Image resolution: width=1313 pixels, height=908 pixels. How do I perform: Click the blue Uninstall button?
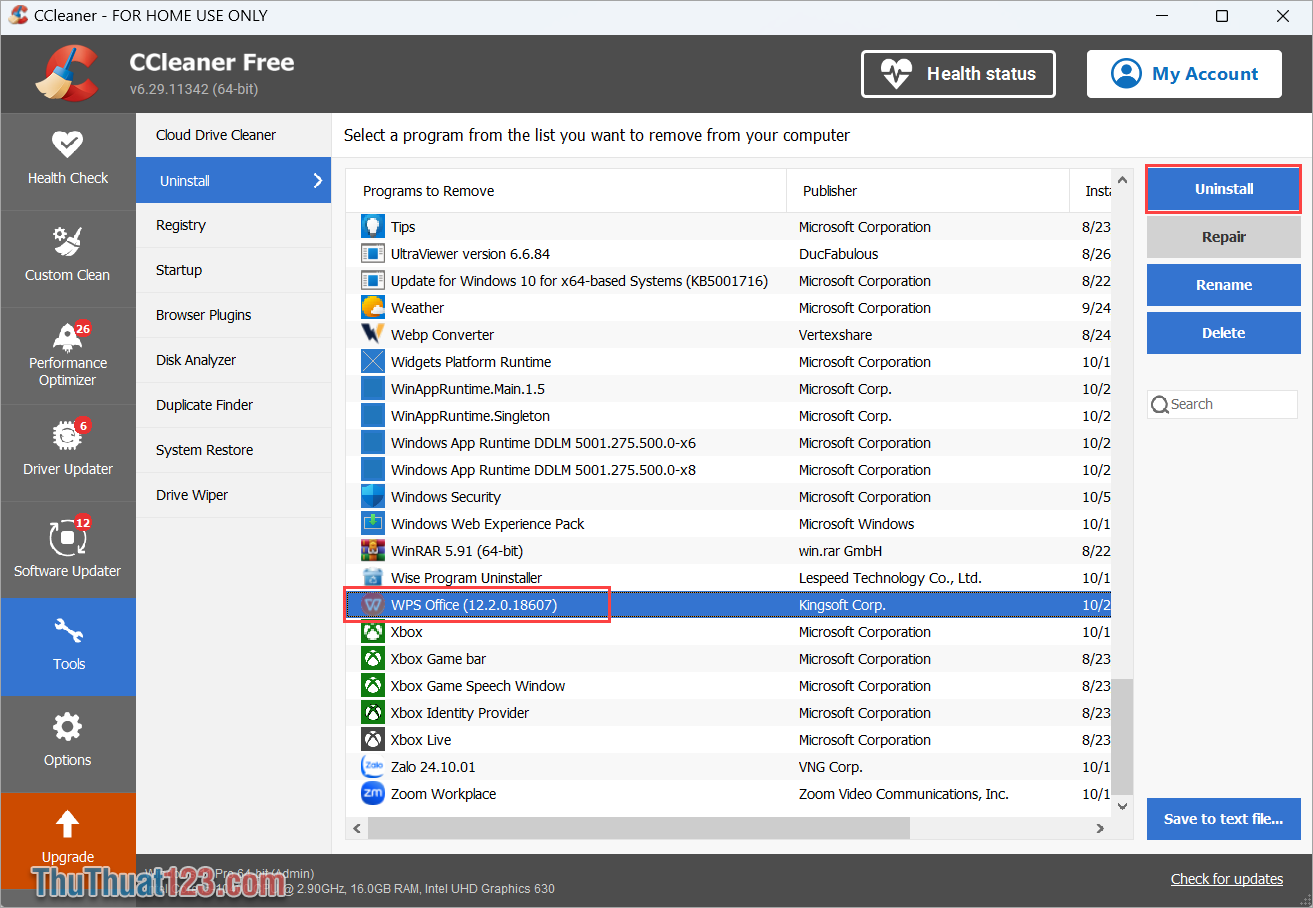1223,189
